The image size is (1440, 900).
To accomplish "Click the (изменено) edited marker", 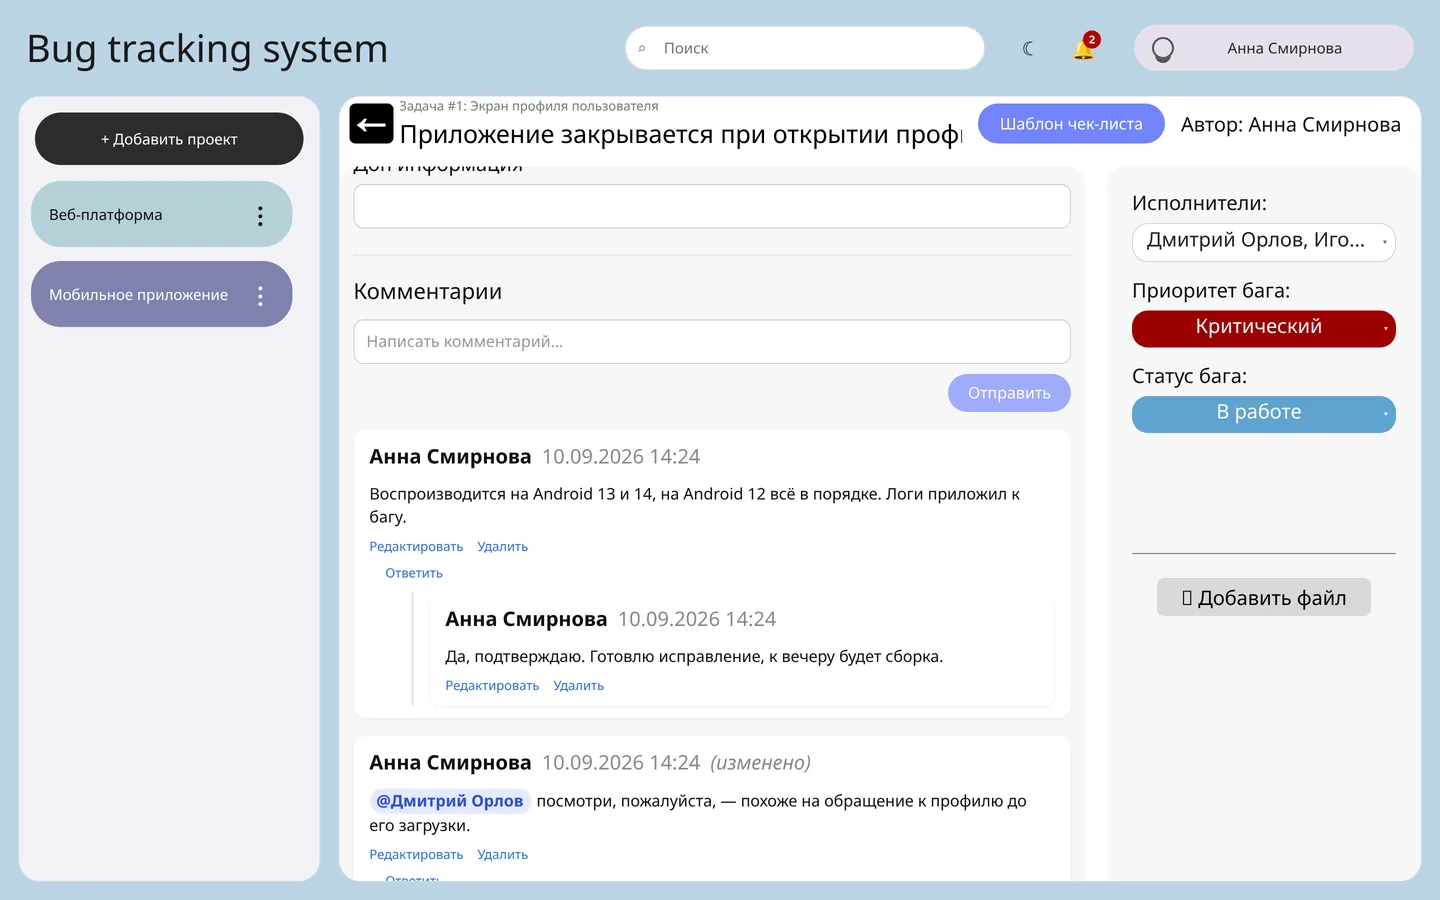I will point(760,763).
